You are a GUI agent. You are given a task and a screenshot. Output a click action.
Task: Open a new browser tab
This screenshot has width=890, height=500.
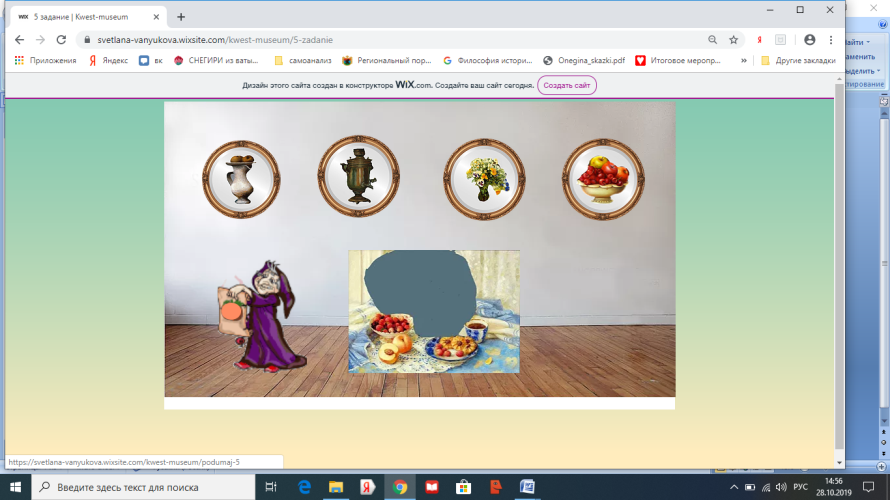(x=180, y=17)
